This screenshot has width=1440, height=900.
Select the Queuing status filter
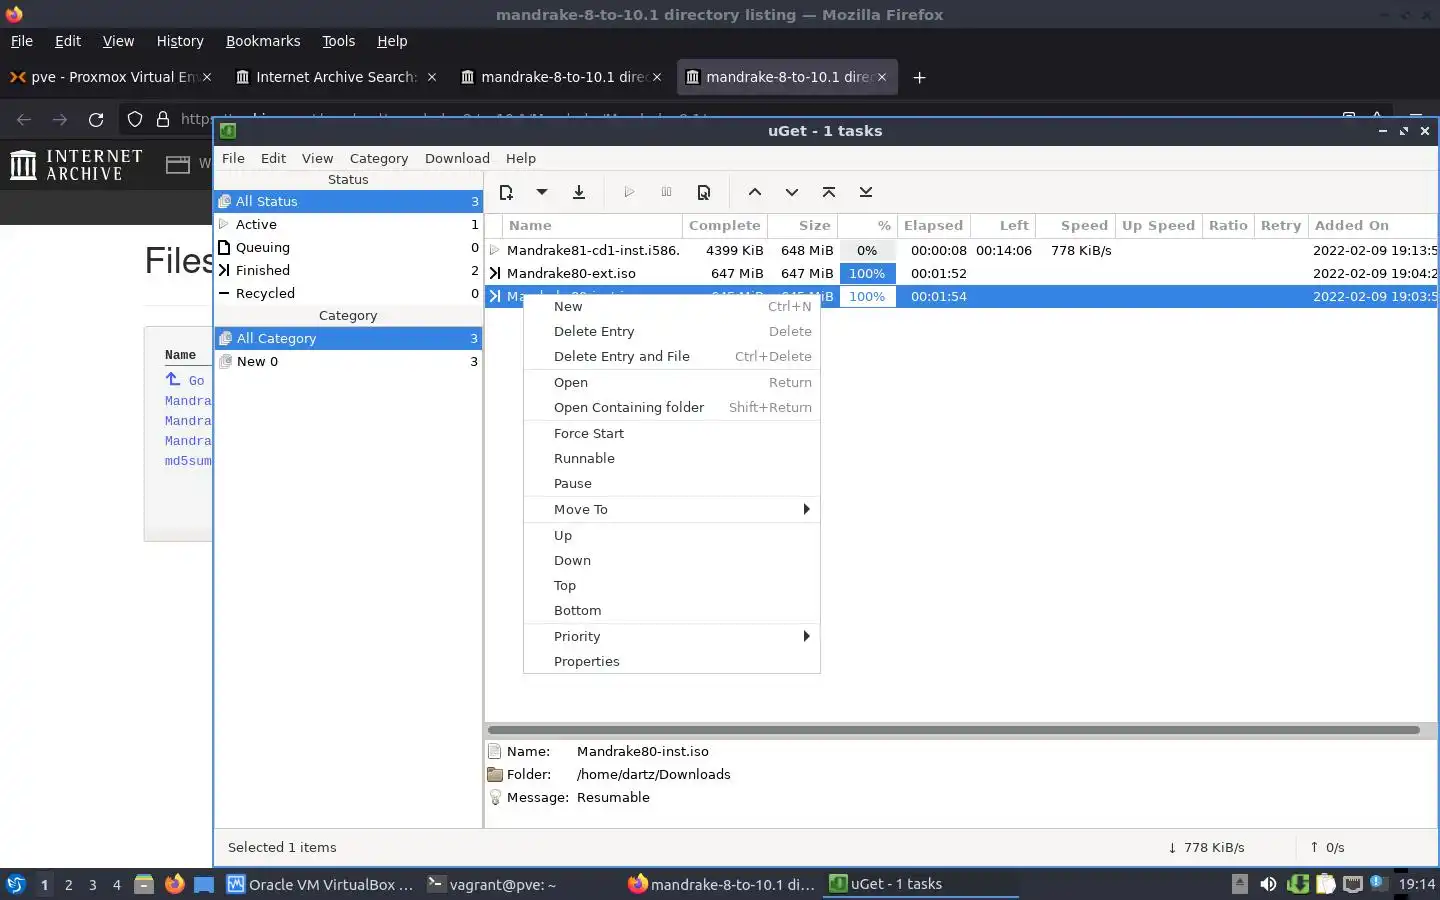pos(348,247)
